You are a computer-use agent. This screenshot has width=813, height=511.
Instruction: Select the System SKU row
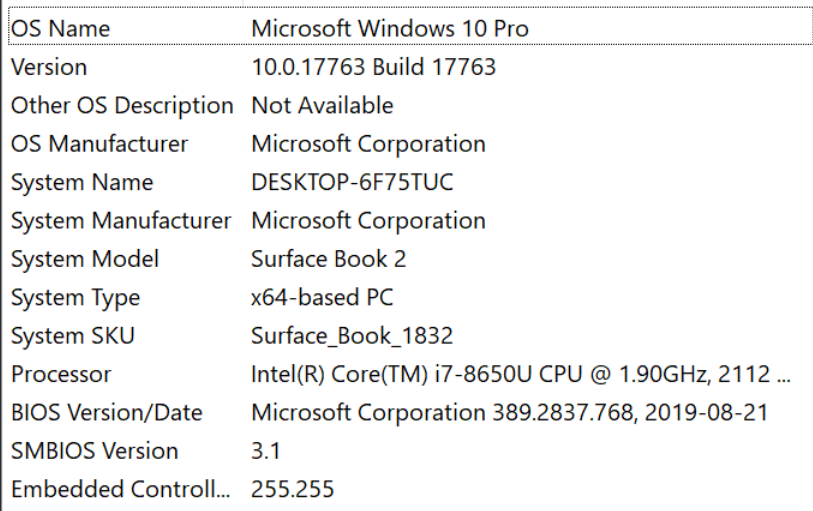pyautogui.click(x=410, y=335)
